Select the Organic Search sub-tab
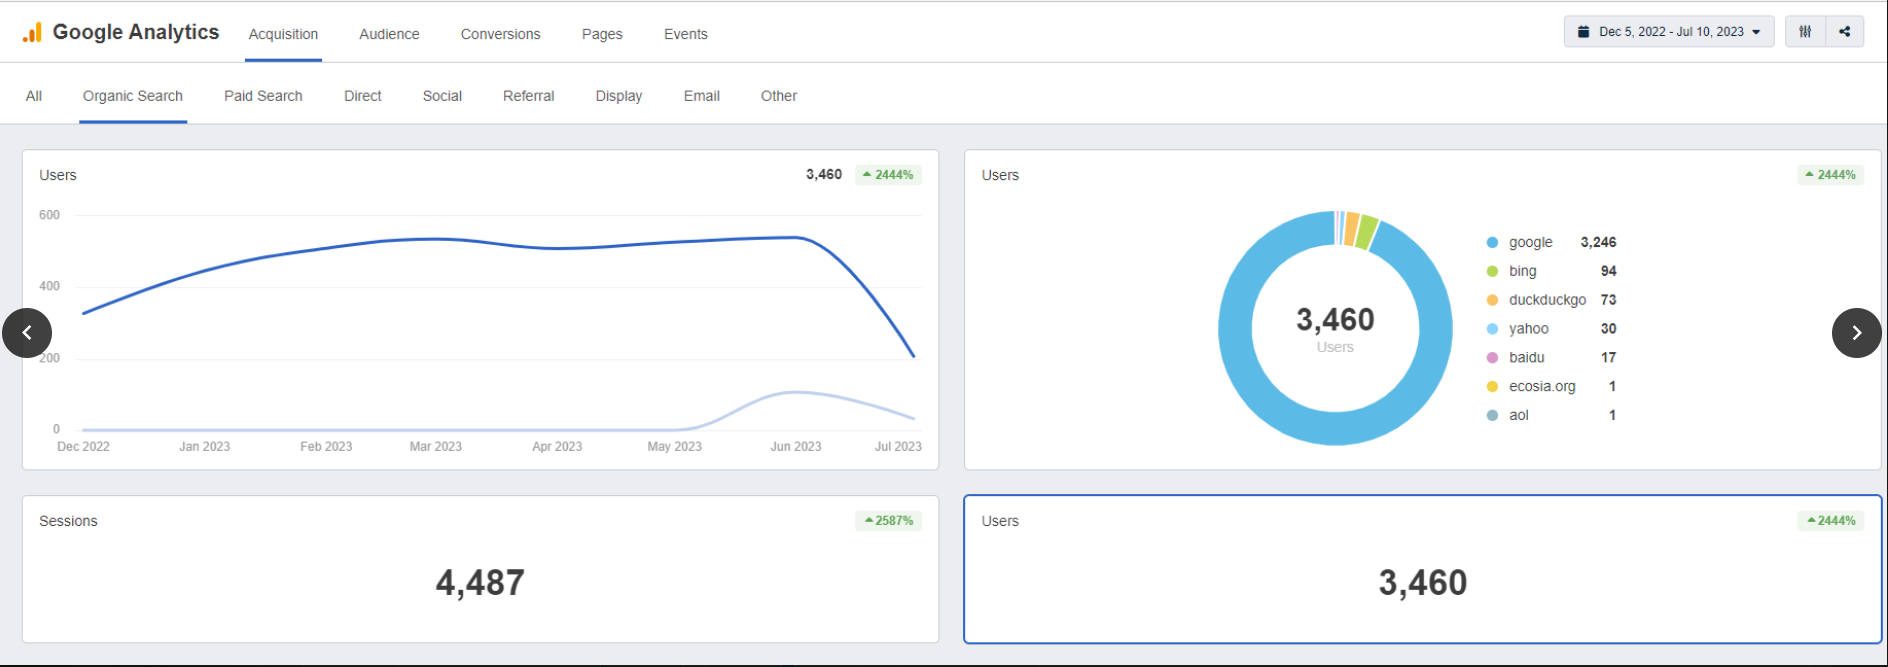This screenshot has width=1888, height=667. coord(133,96)
